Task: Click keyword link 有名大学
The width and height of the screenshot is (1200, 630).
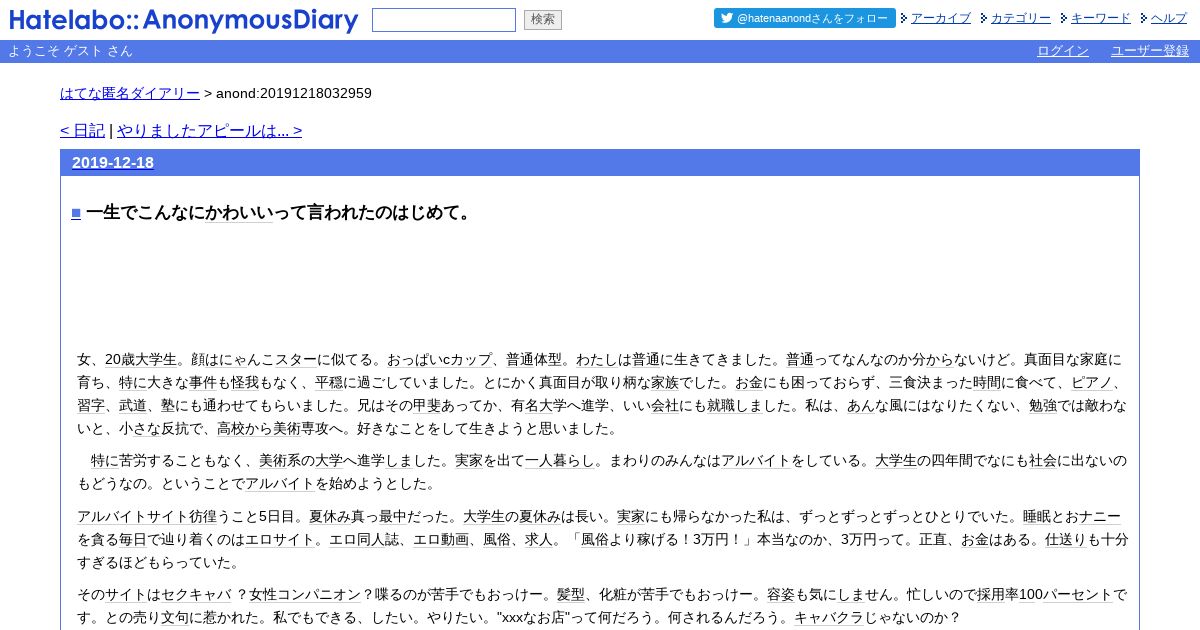Action: 539,405
